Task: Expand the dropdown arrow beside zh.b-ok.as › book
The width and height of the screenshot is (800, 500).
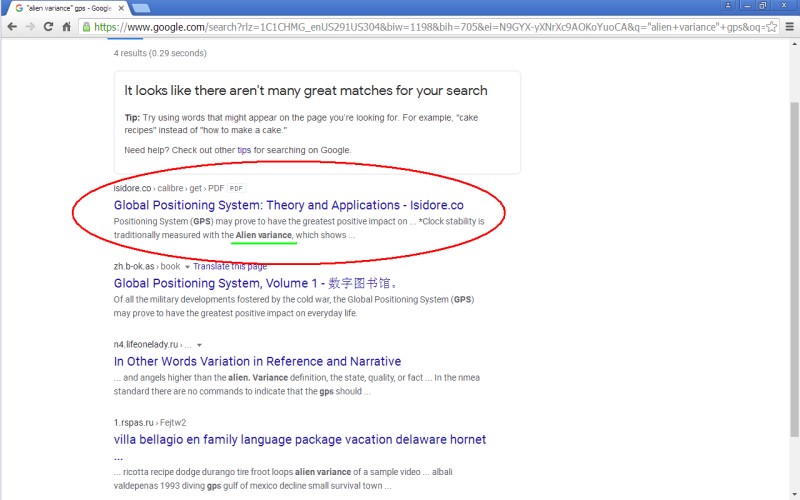Action: [187, 267]
